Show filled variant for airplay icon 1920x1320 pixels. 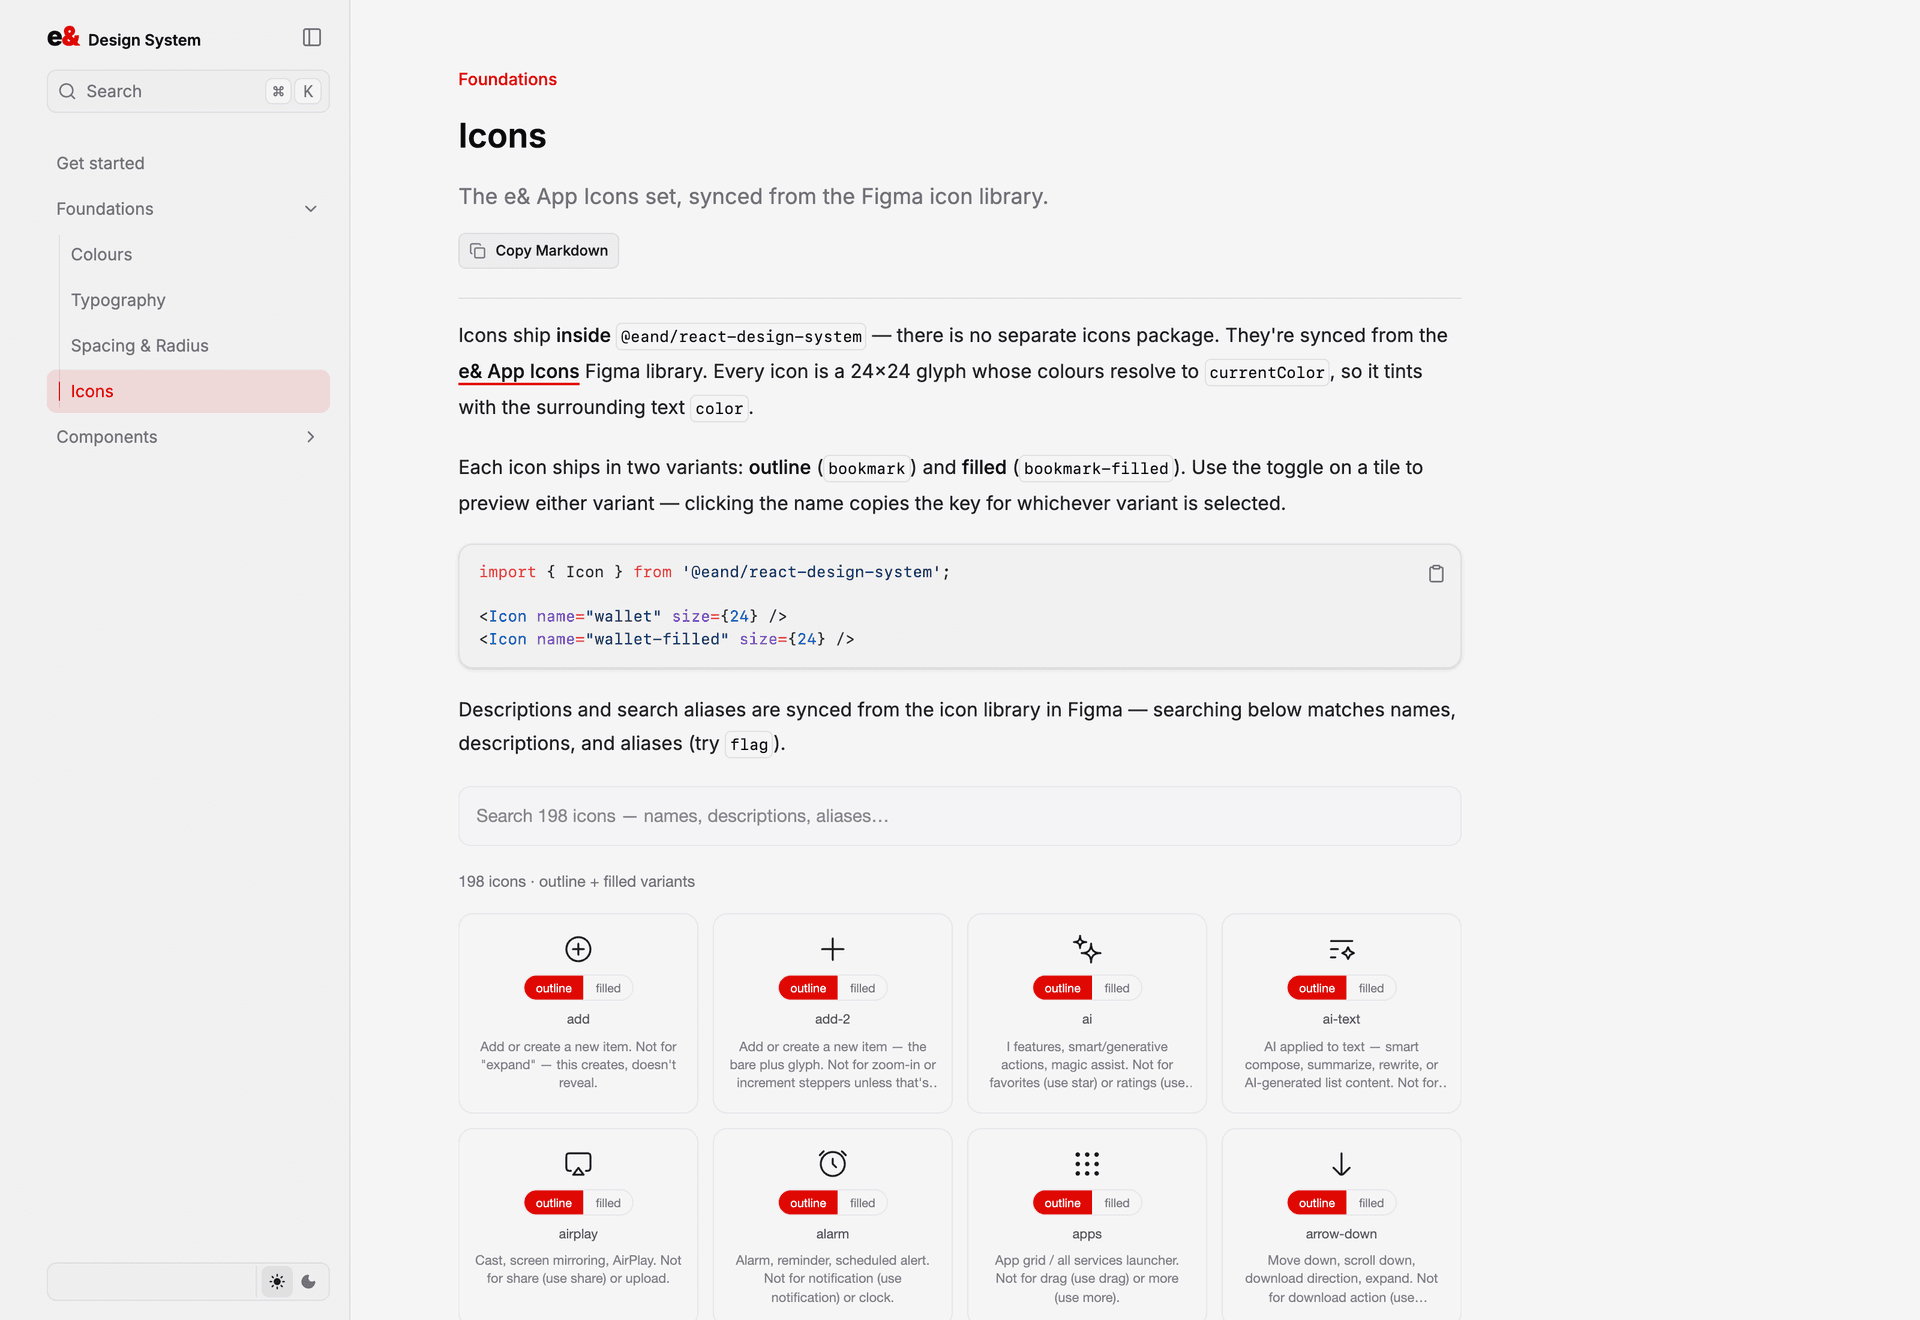pyautogui.click(x=608, y=1203)
